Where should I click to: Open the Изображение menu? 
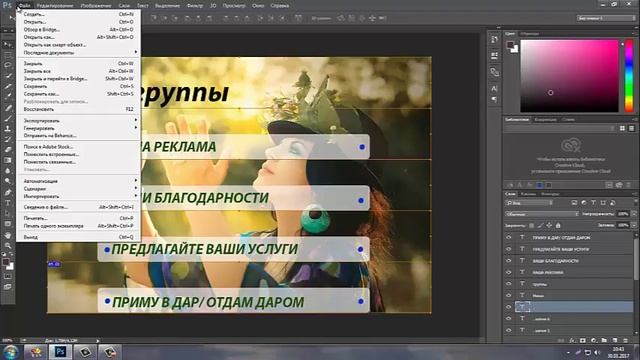[x=96, y=6]
